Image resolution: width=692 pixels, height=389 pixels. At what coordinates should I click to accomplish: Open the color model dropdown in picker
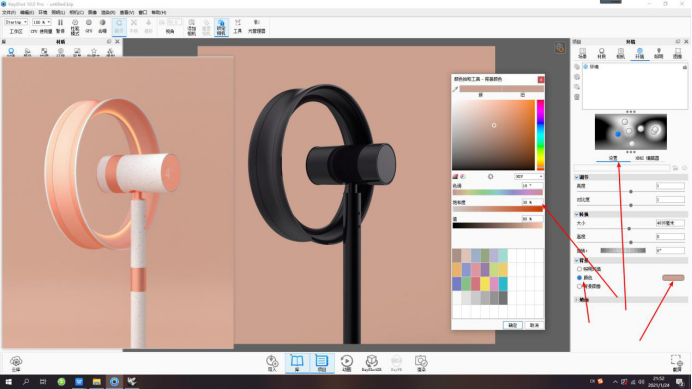[x=529, y=177]
